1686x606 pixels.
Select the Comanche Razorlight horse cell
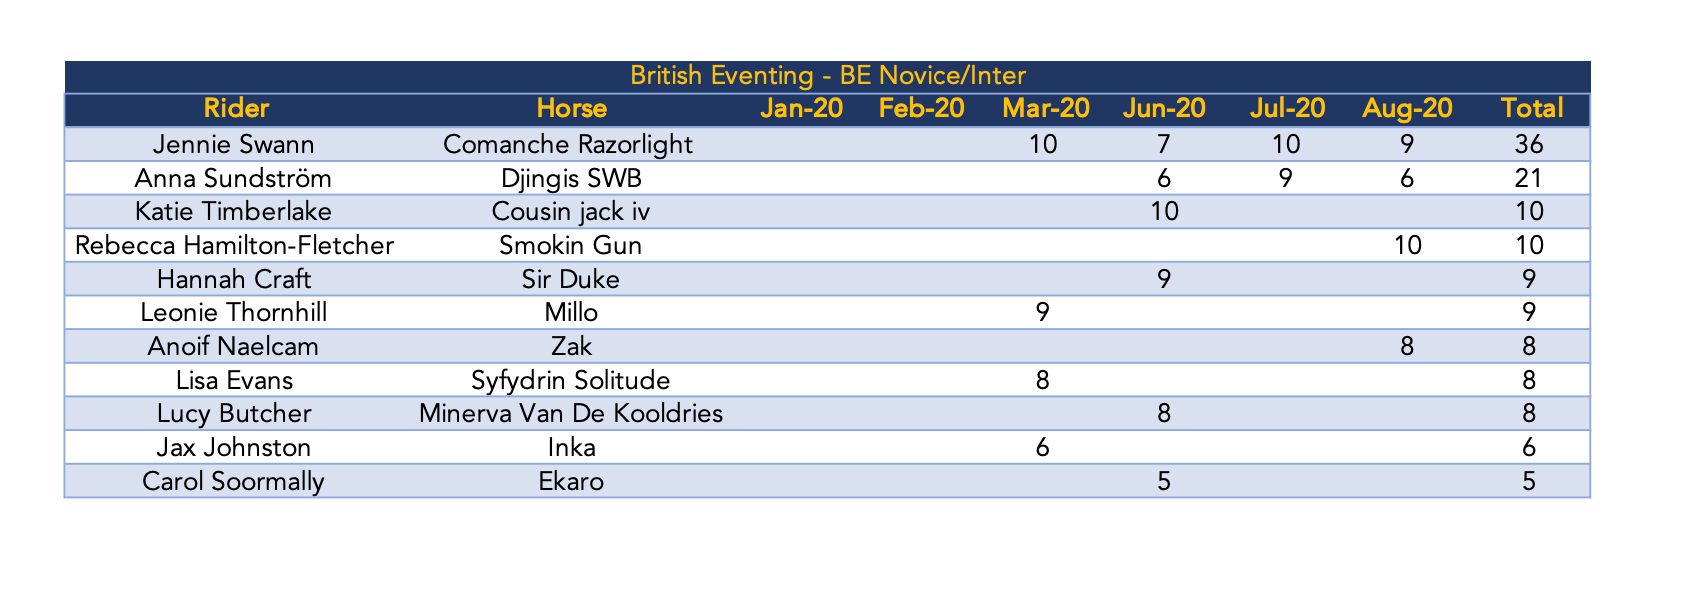pyautogui.click(x=568, y=144)
